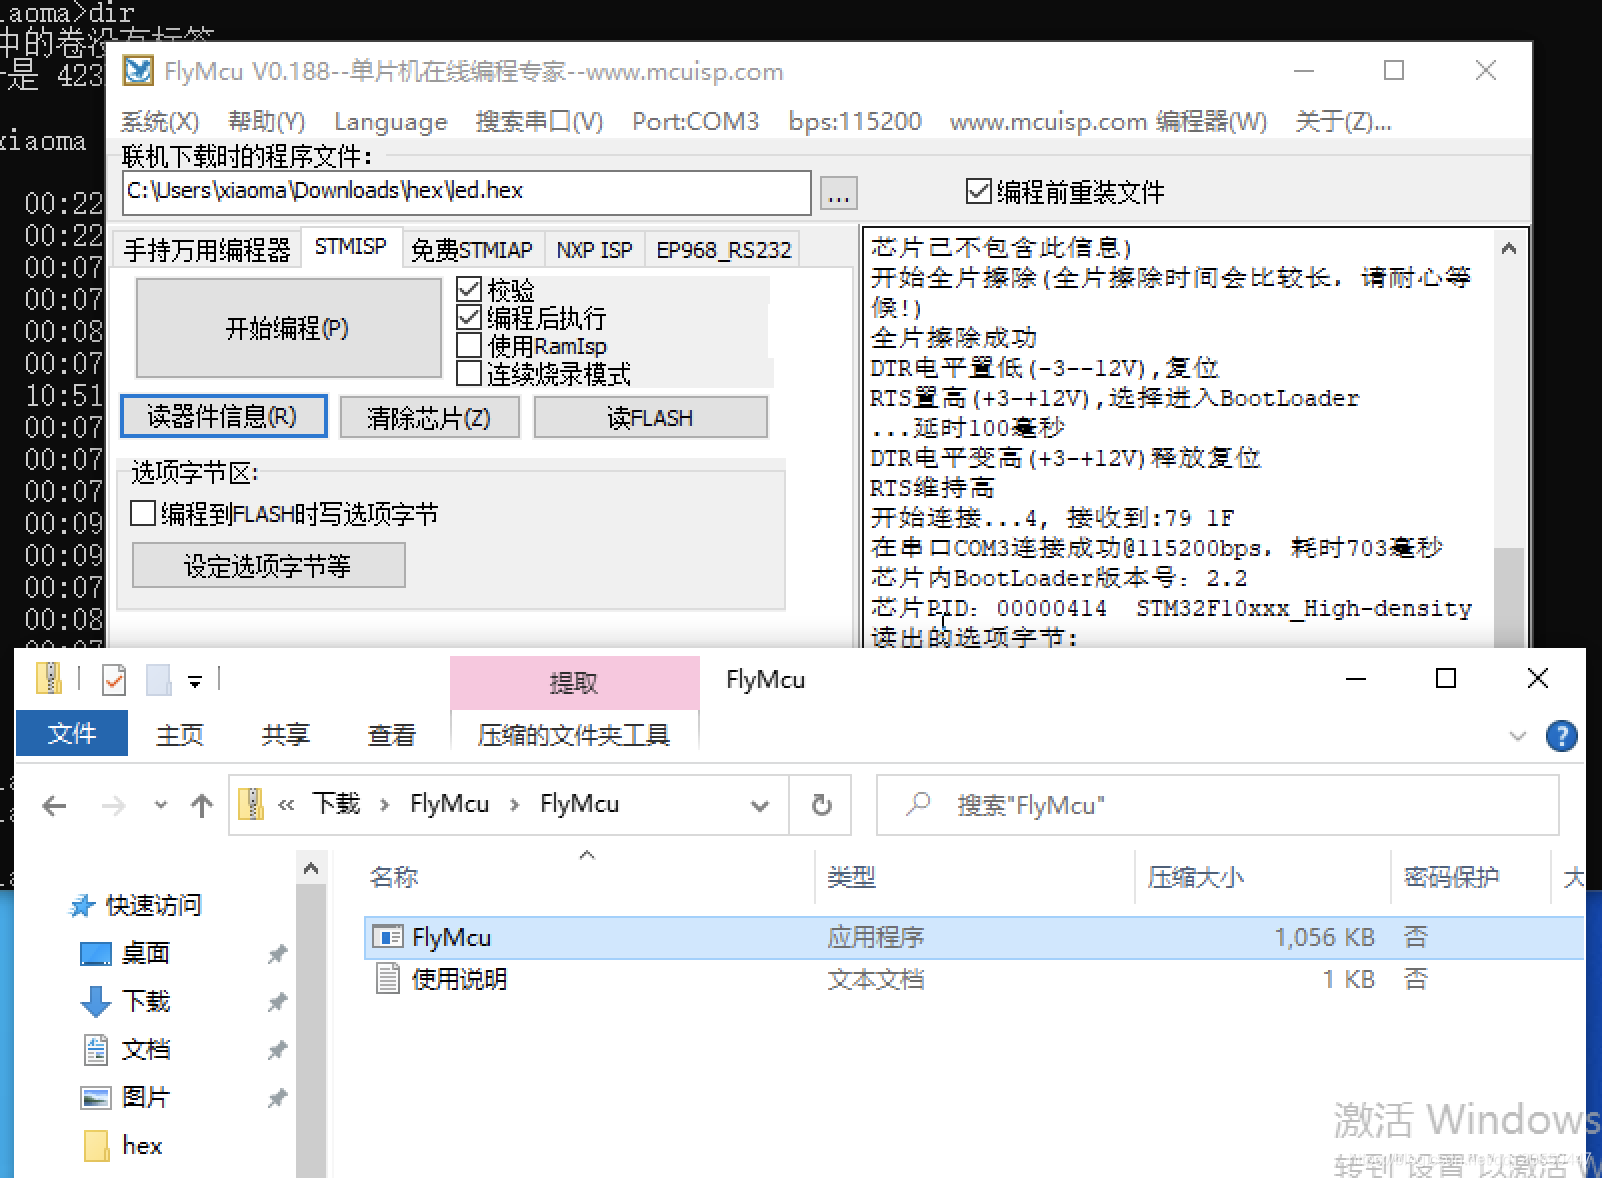Select the FlyMcu application file icon
Screen dimensions: 1602x1178
(x=388, y=937)
